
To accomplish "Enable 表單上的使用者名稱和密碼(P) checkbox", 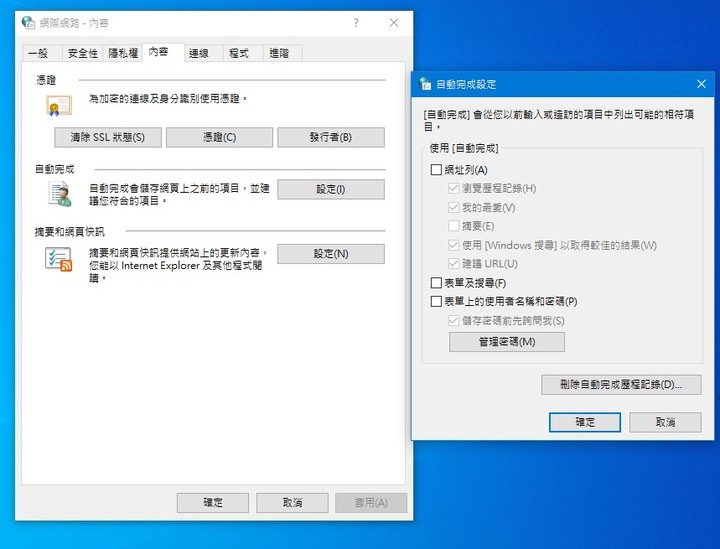I will [436, 302].
